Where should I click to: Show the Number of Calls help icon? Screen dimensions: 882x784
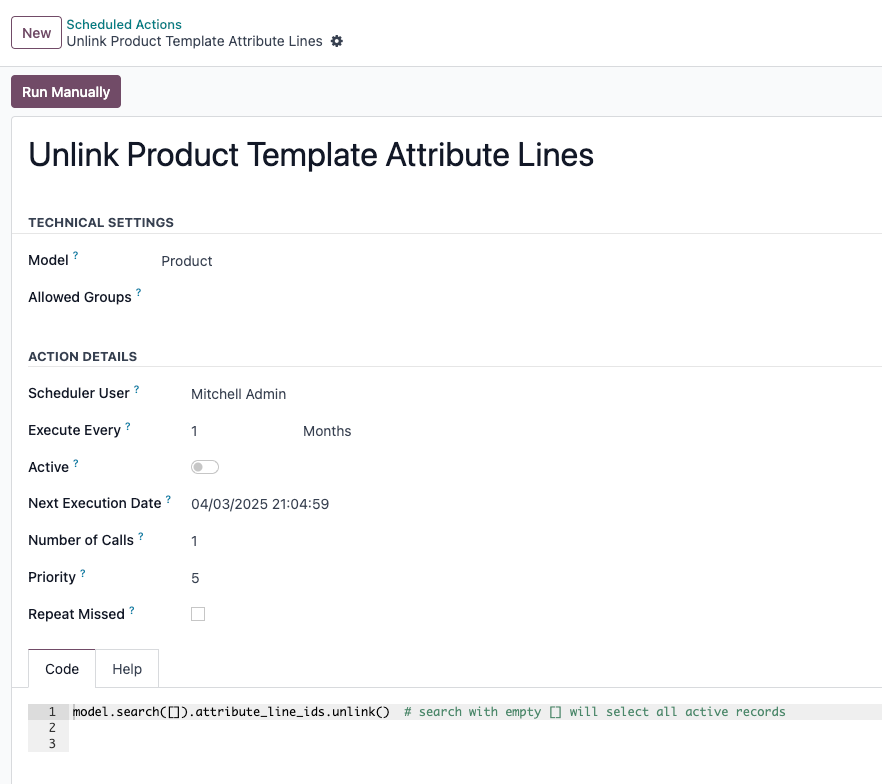pos(141,536)
